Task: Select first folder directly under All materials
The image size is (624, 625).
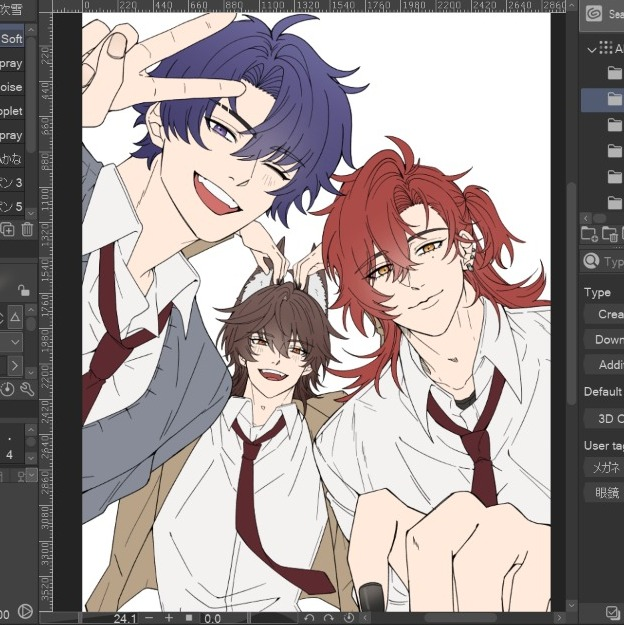Action: [614, 73]
